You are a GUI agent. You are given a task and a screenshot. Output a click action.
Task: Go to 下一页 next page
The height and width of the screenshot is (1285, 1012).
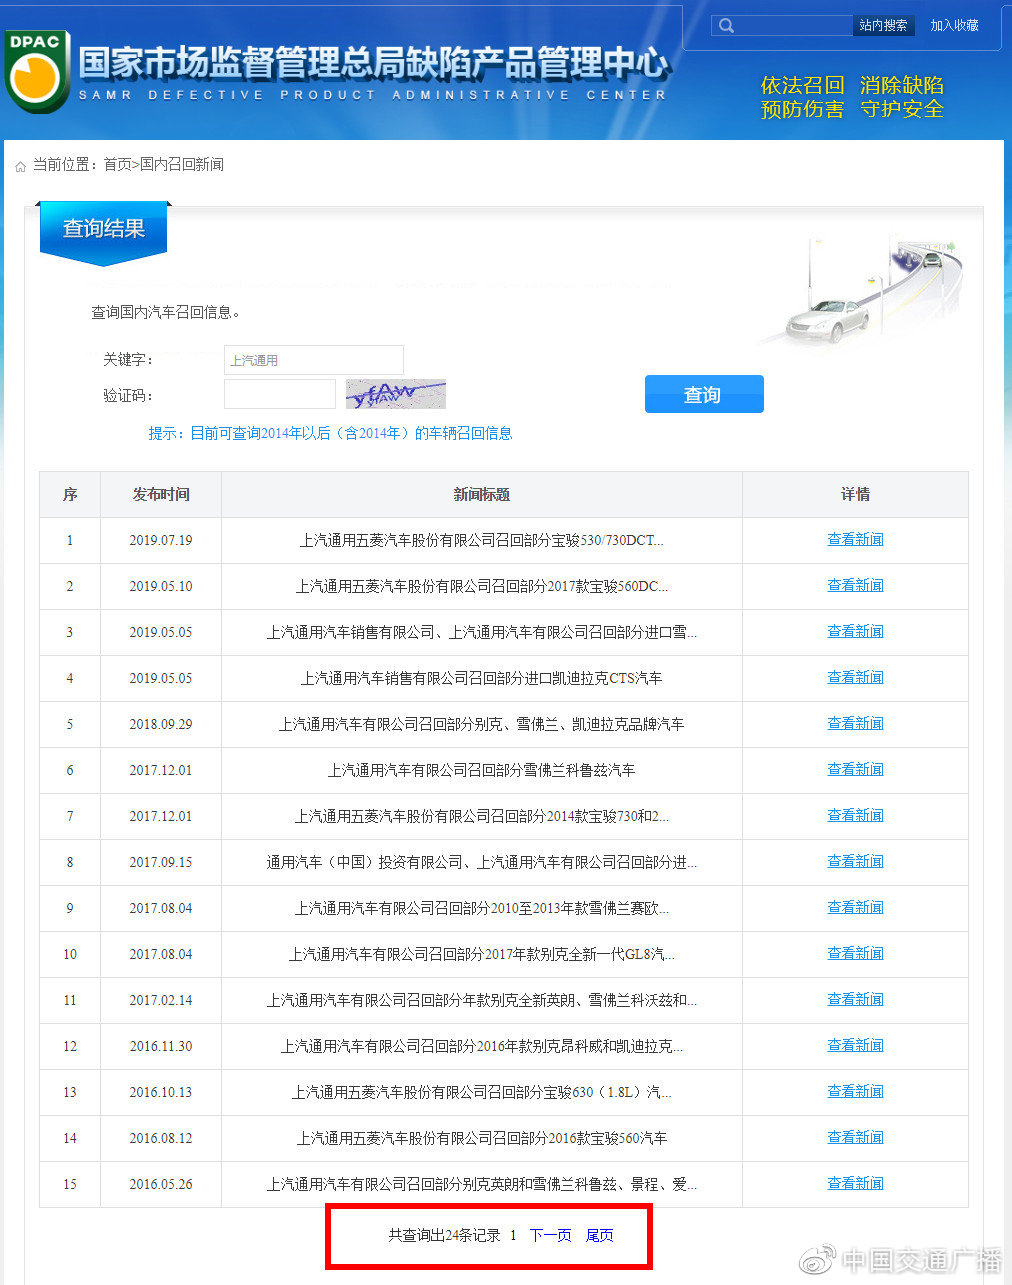click(550, 1235)
